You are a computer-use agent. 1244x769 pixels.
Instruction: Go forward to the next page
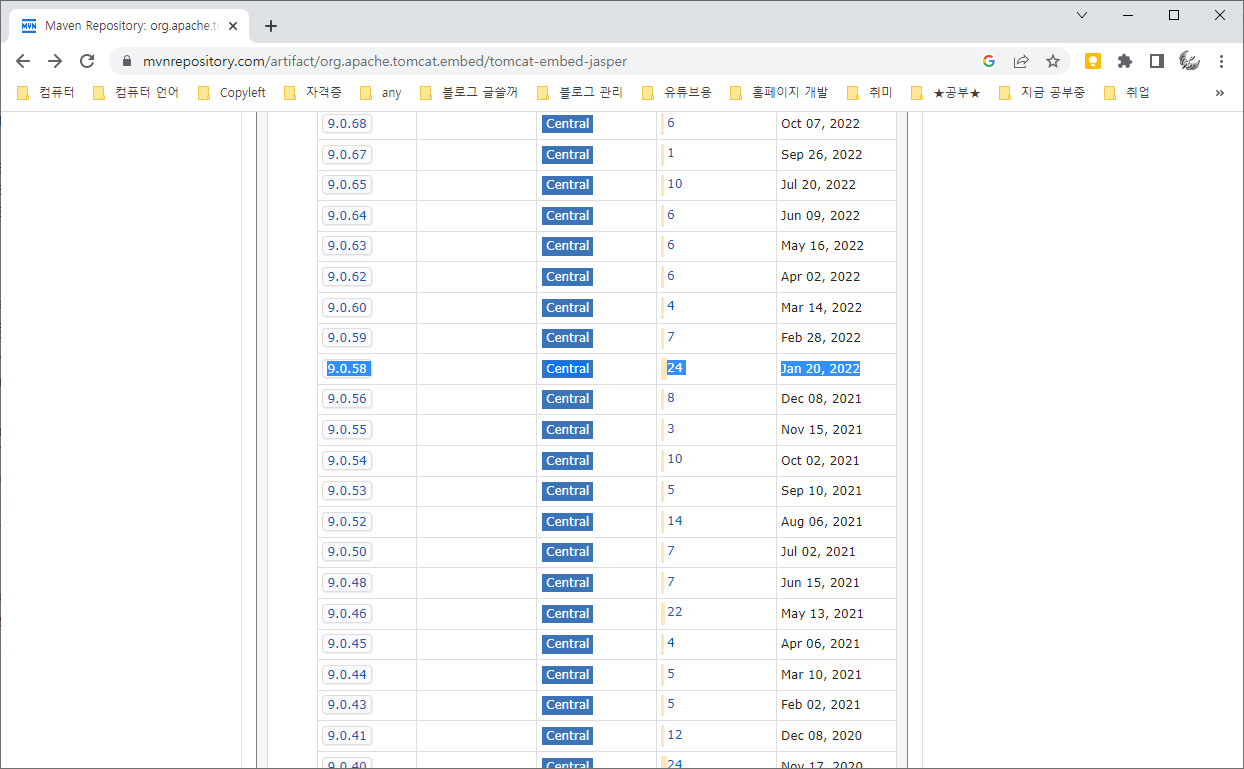click(55, 61)
